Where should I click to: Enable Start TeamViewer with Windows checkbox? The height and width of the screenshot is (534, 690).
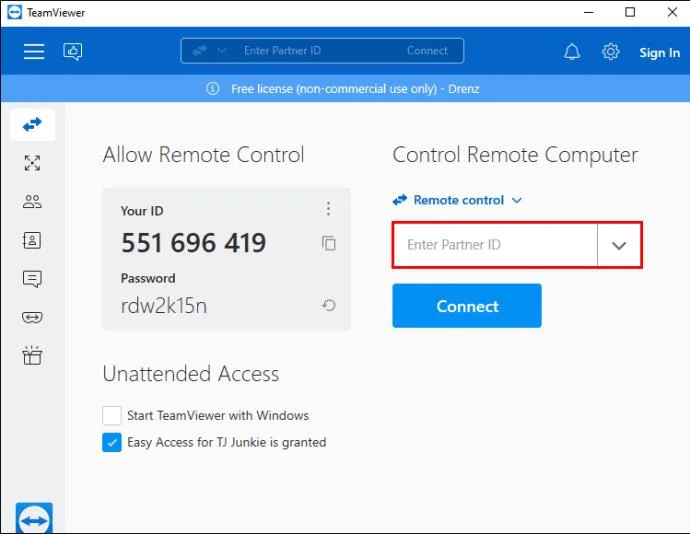coord(112,415)
